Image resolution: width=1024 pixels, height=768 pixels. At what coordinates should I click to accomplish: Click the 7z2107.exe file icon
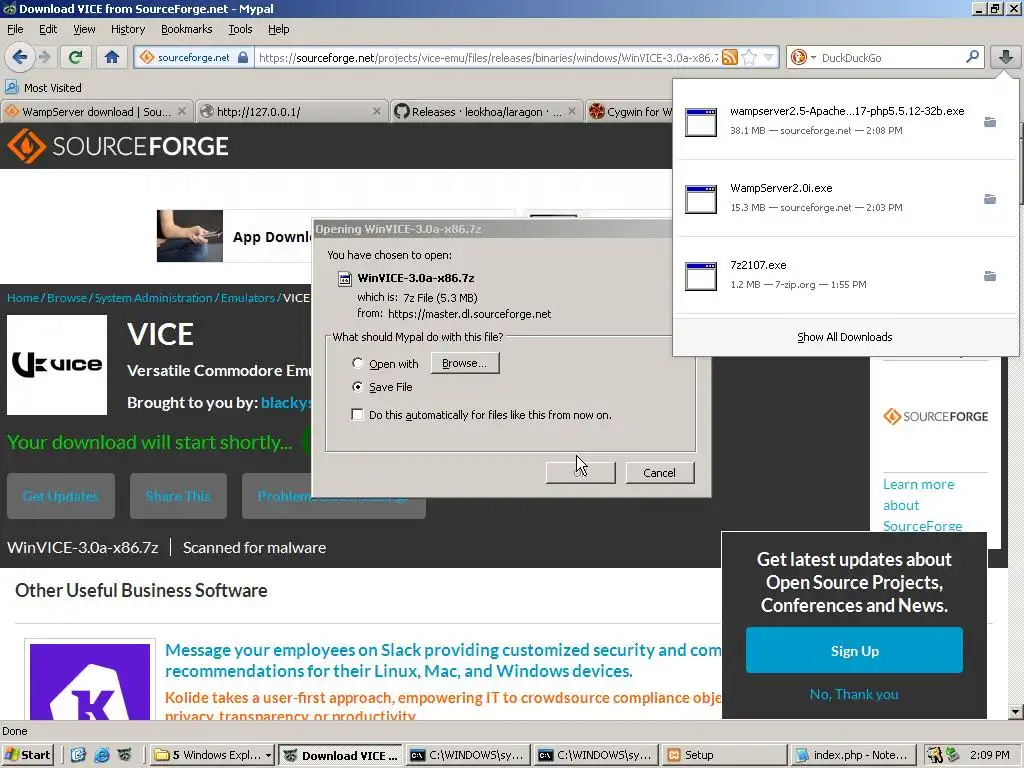(701, 276)
